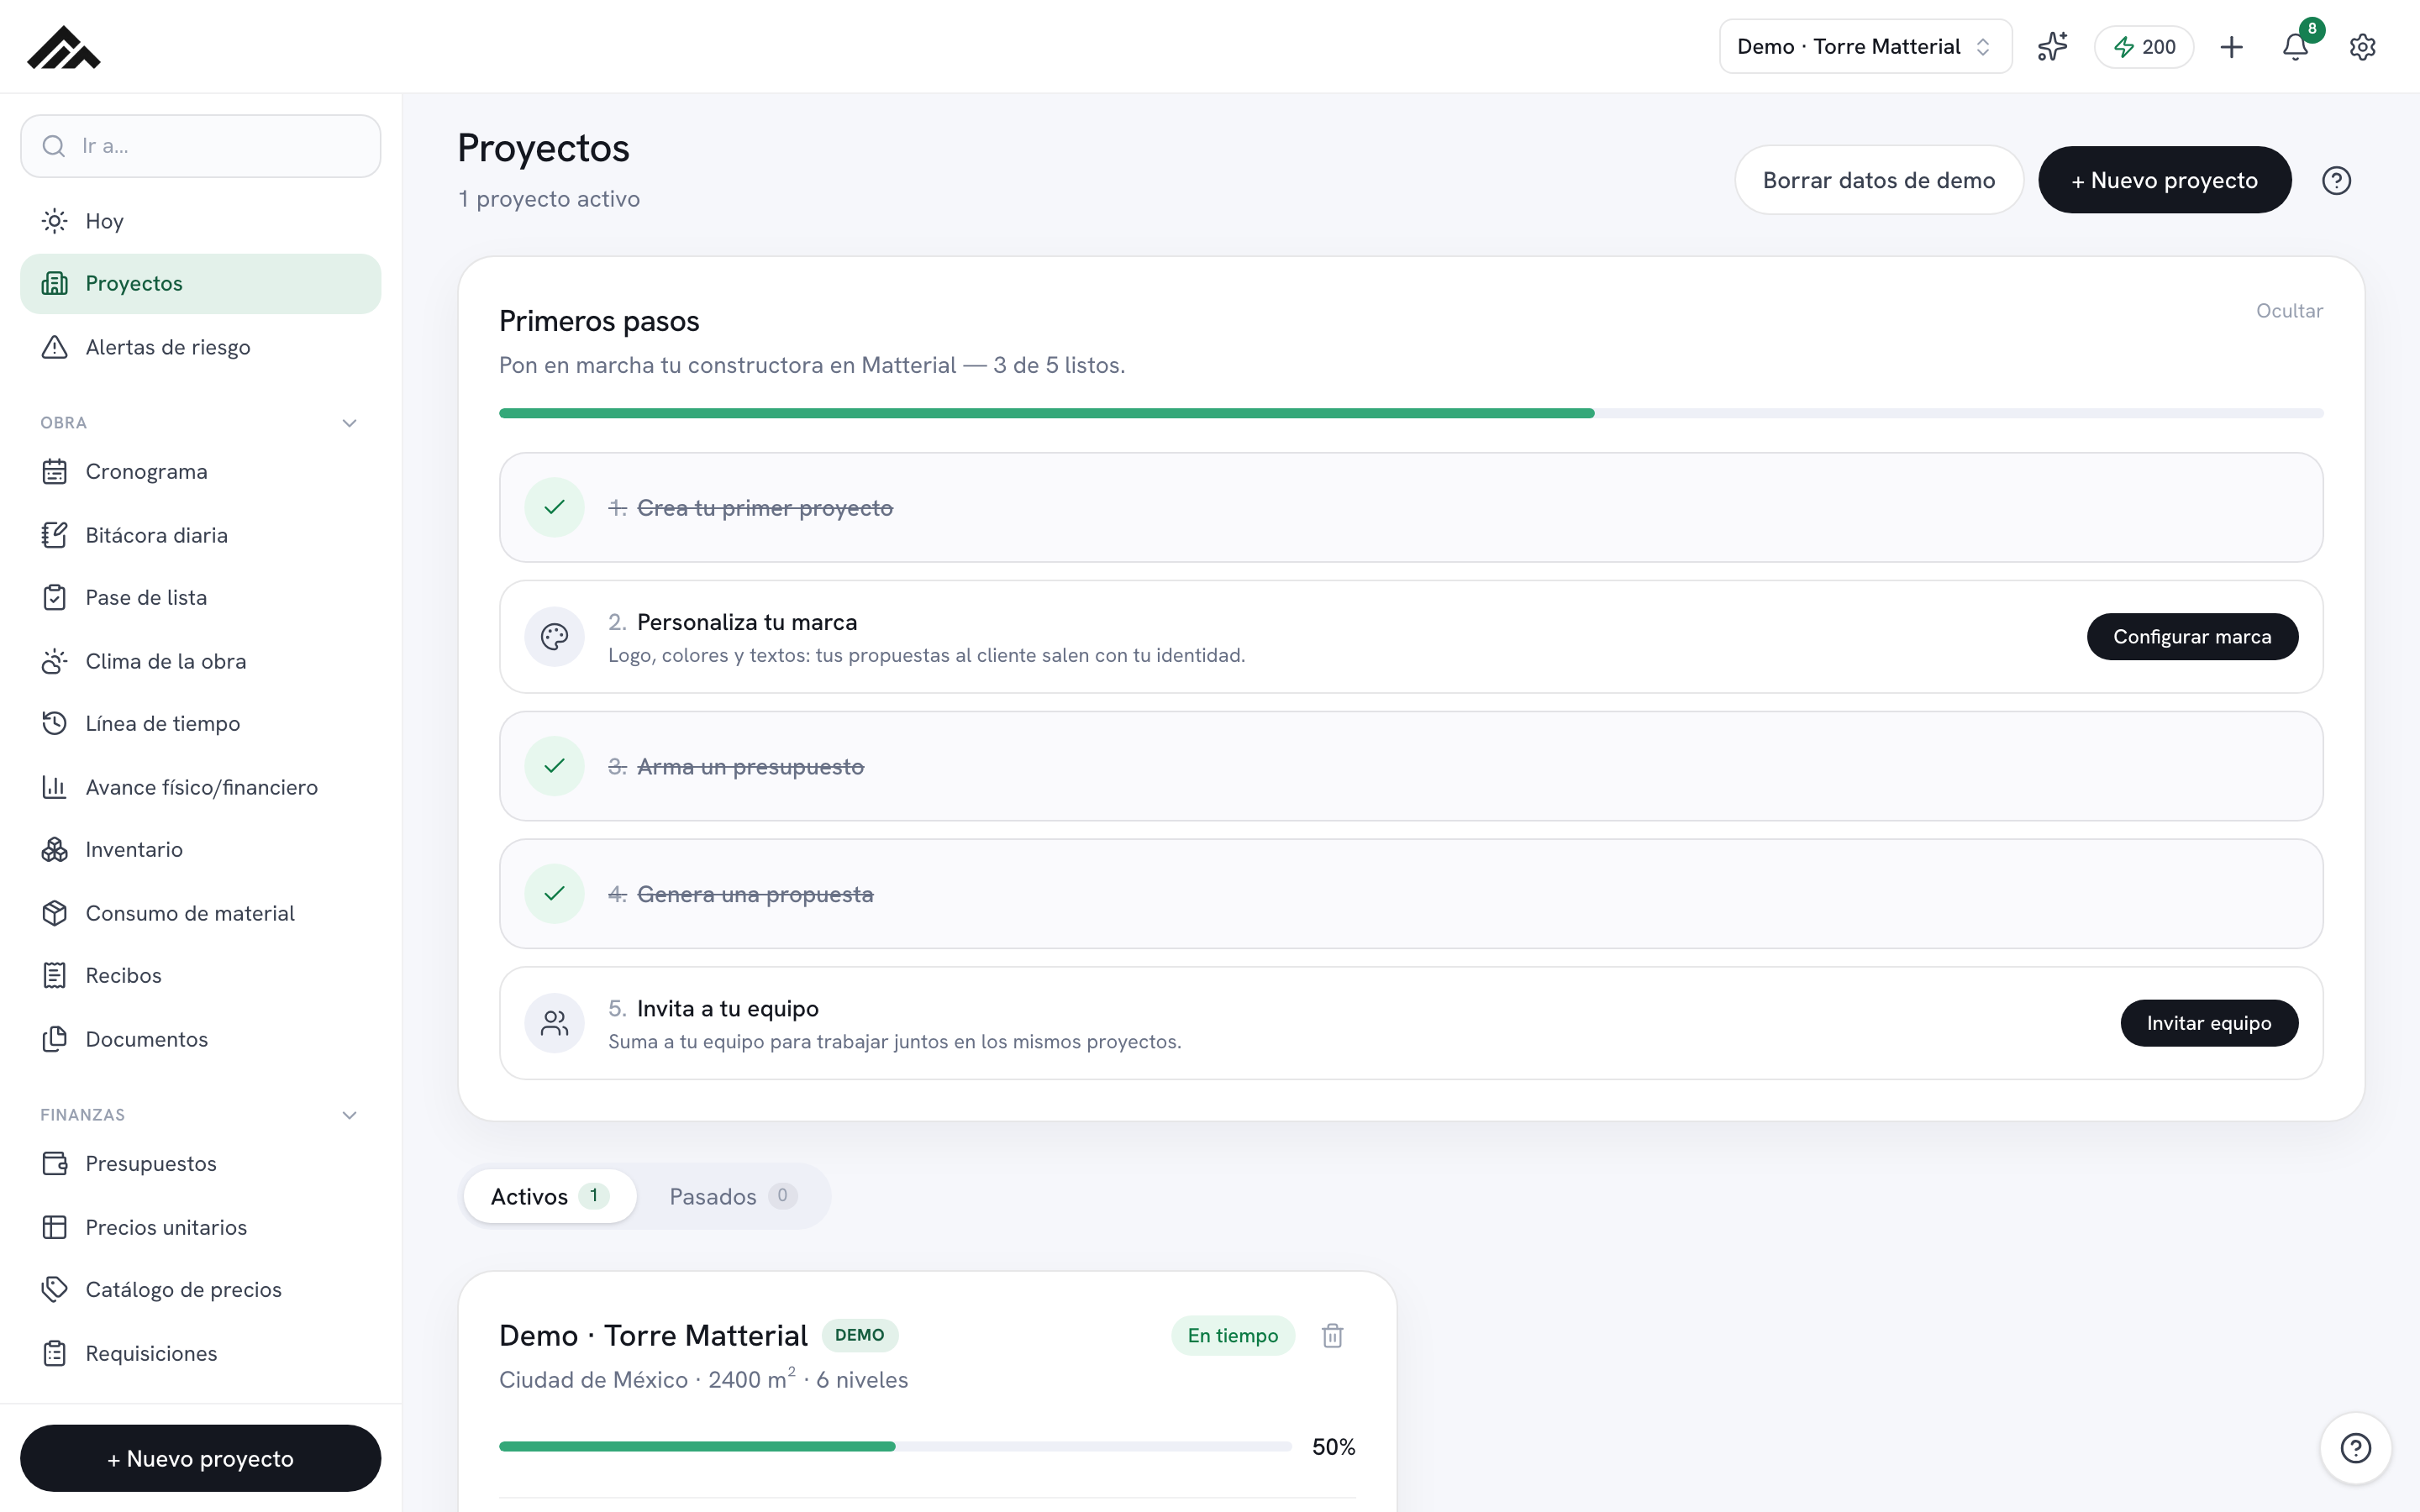Open Precios unitarios in sidebar
Viewport: 2420px width, 1512px height.
point(201,1227)
